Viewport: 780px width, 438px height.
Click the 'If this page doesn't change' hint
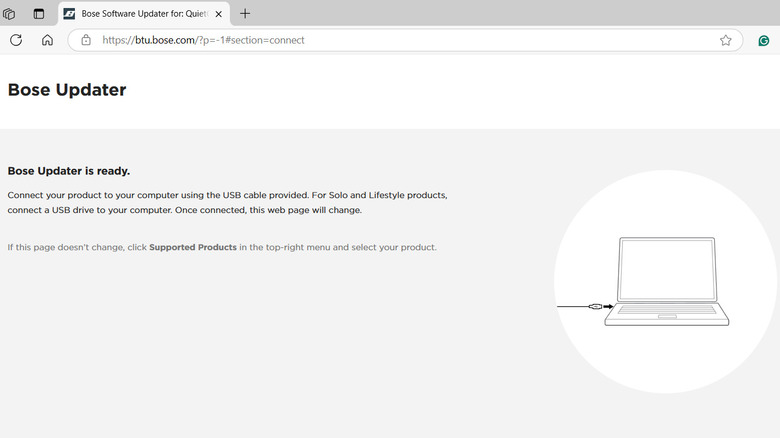click(x=222, y=247)
